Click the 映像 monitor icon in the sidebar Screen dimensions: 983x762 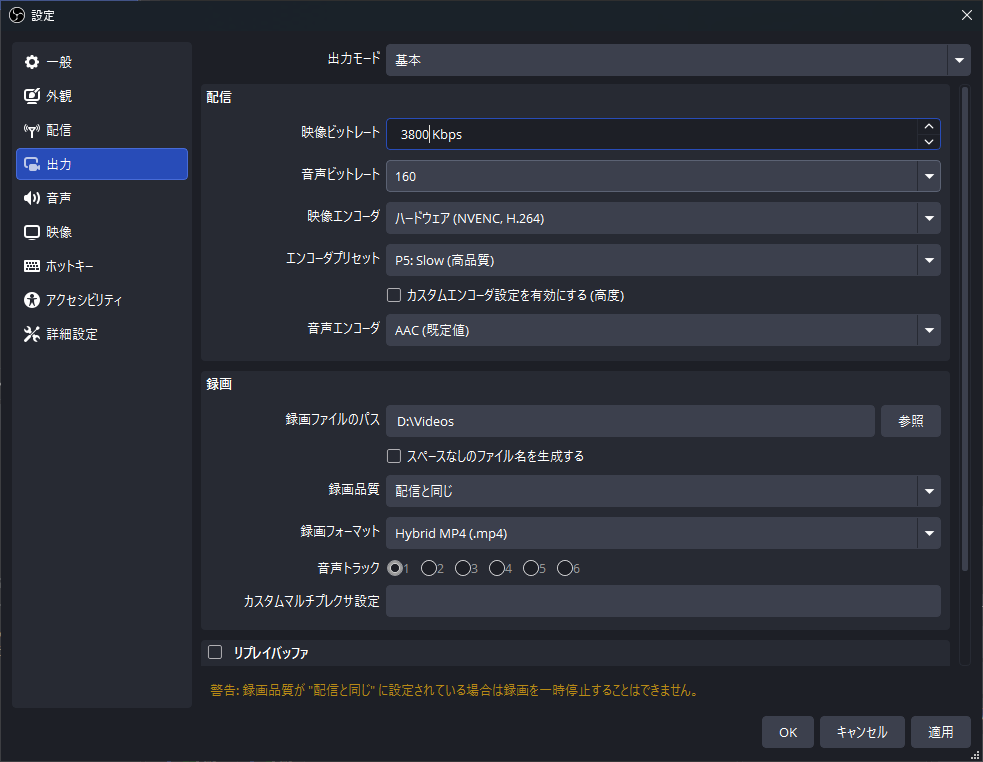(31, 233)
